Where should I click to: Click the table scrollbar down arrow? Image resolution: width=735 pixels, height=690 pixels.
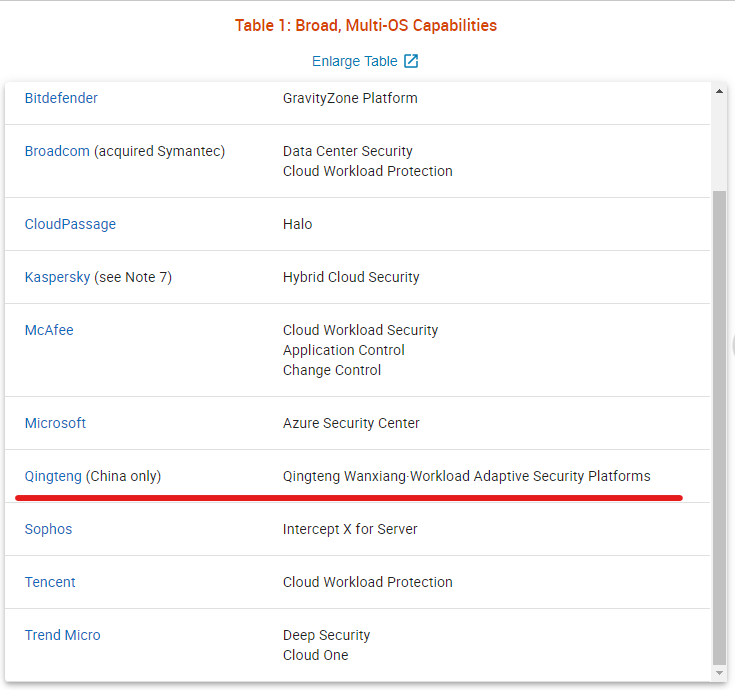click(x=719, y=673)
